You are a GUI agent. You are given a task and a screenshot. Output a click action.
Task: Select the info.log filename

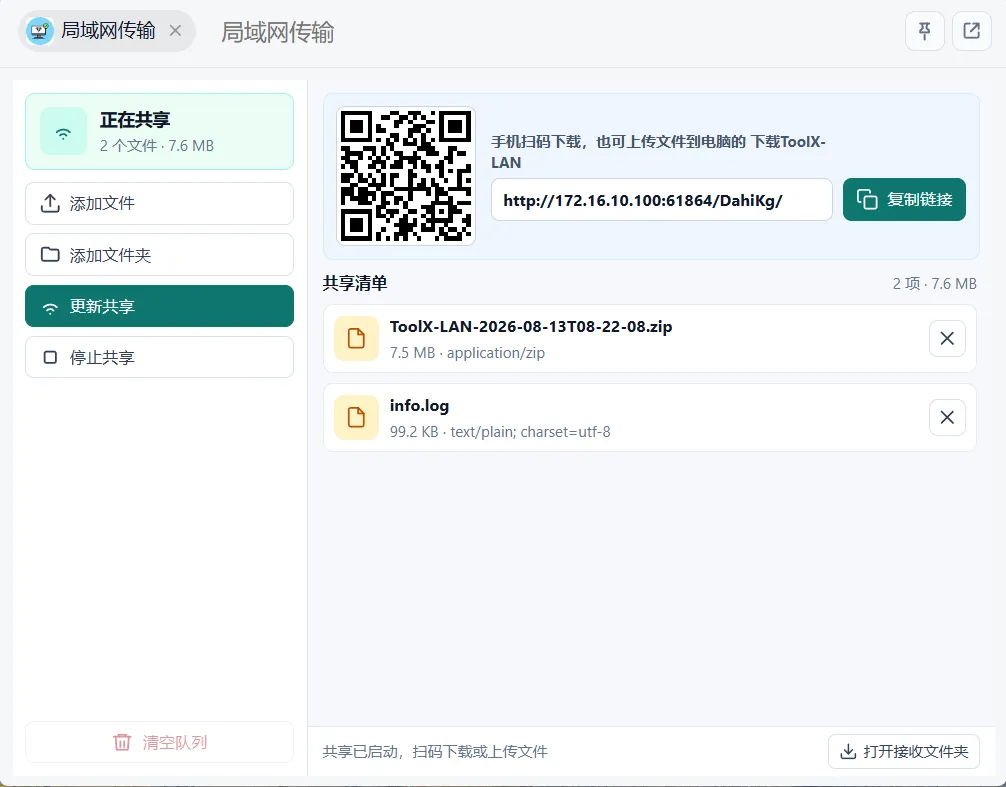tap(419, 405)
